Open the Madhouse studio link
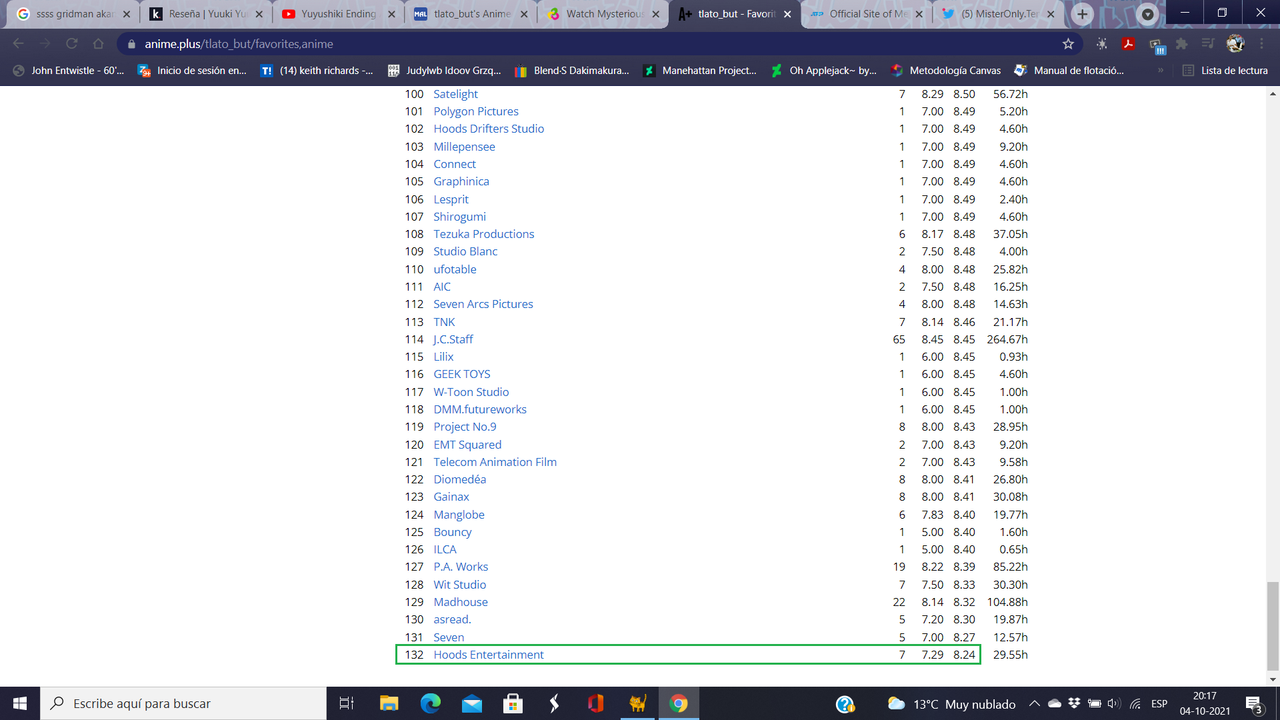1280x720 pixels. click(461, 602)
